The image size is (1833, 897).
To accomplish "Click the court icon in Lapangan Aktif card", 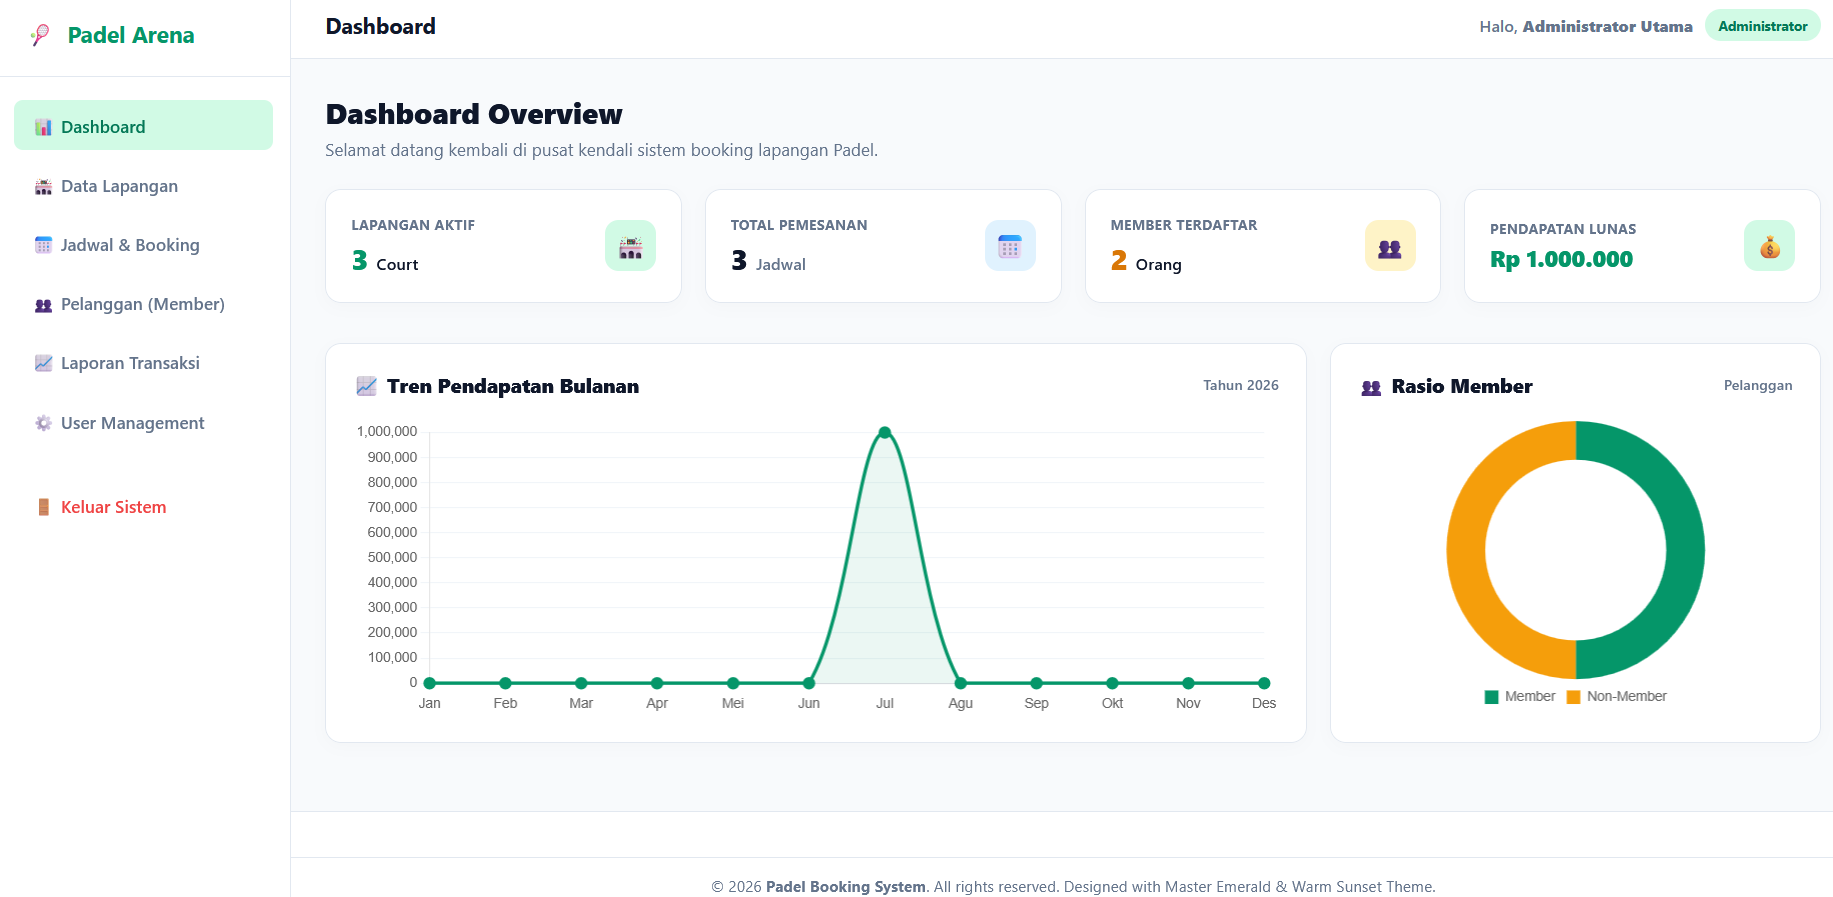I will tap(630, 246).
